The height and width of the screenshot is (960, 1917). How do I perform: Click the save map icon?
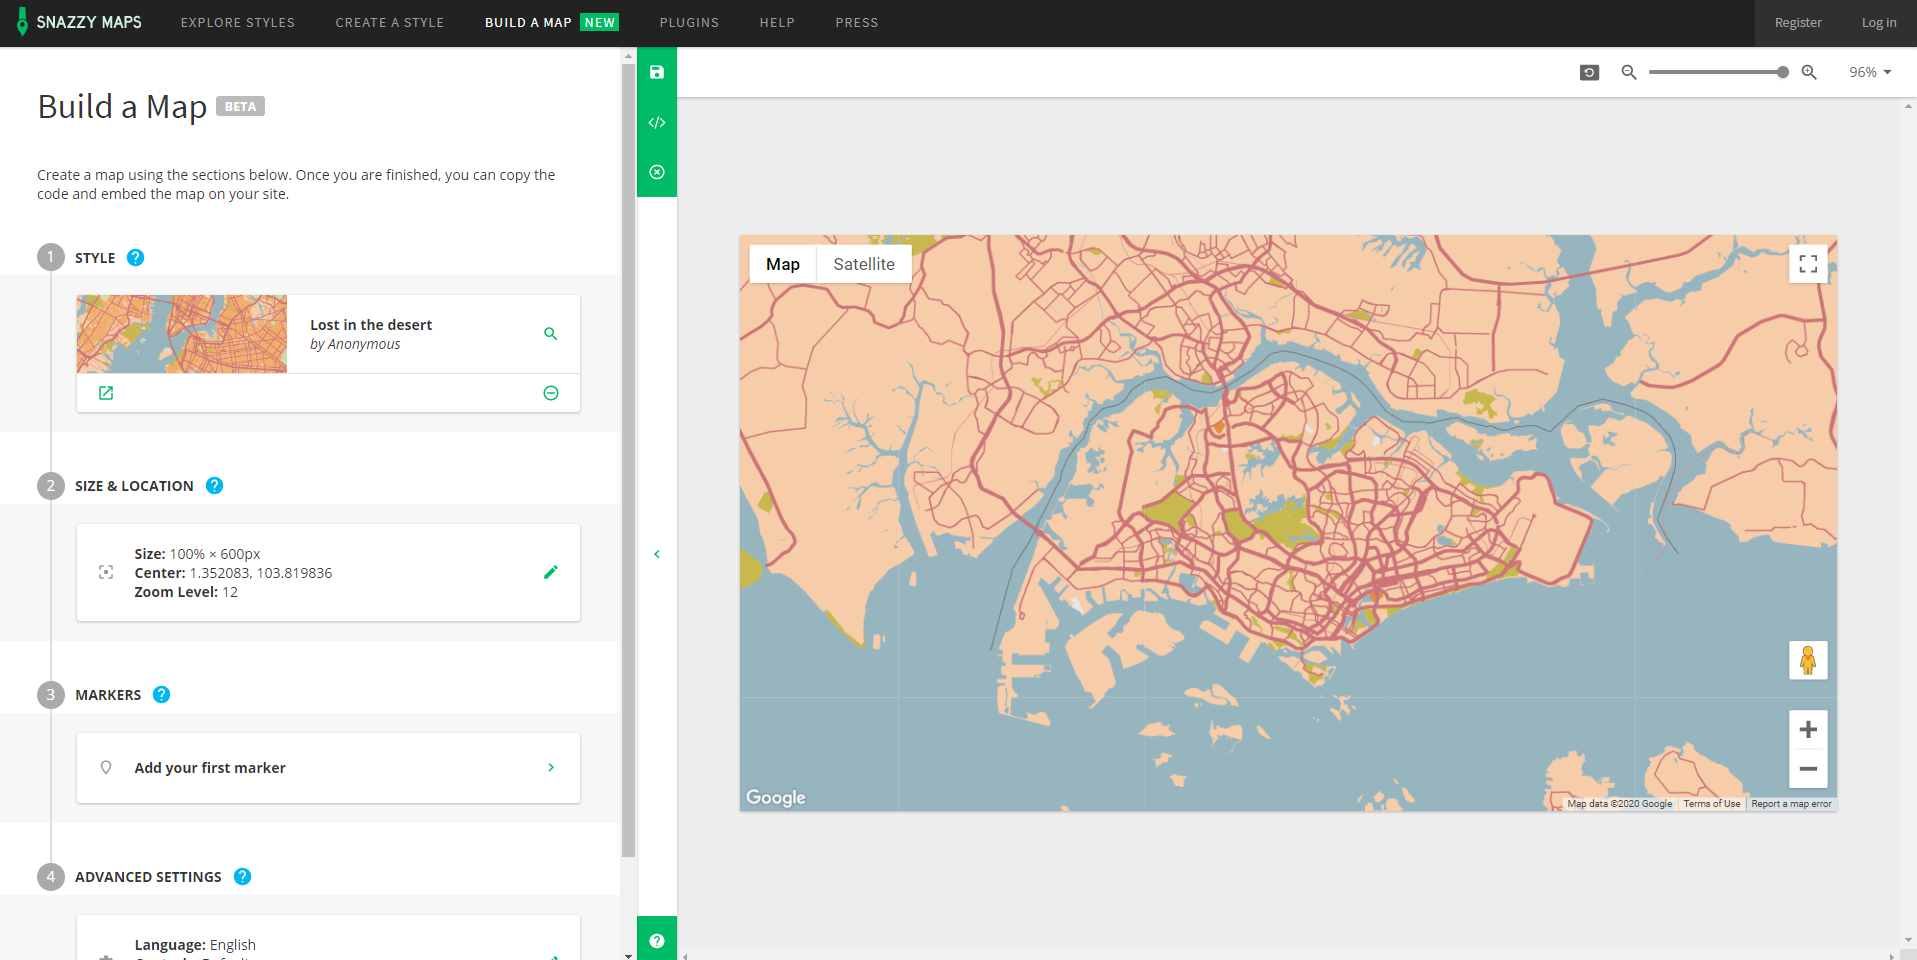[x=657, y=72]
